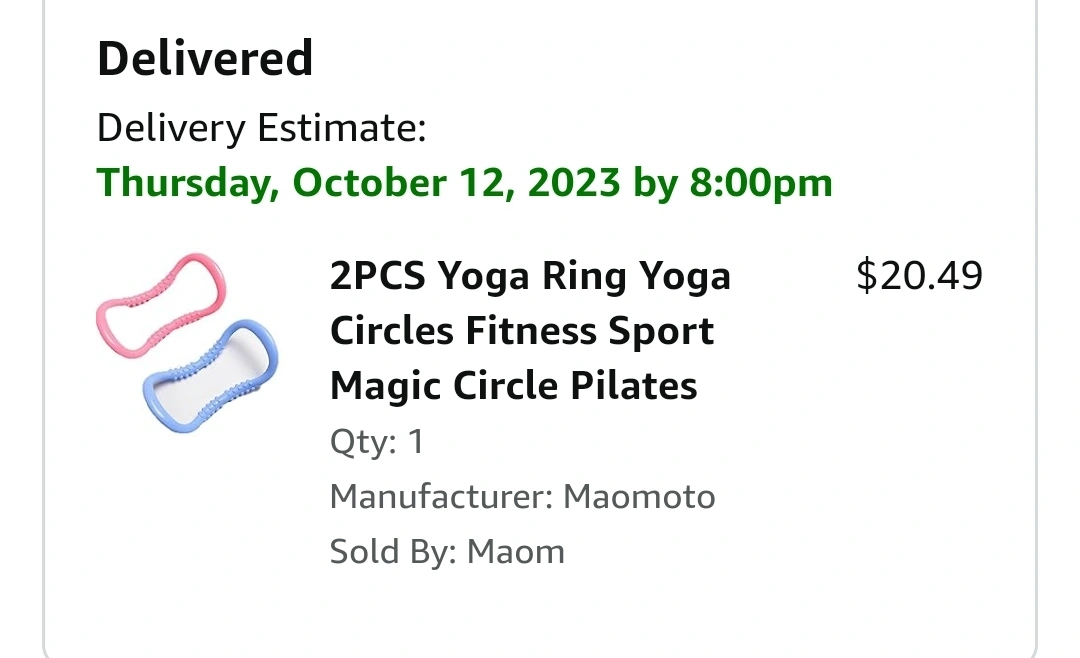Select the Maomoto manufacturer name
This screenshot has height=658, width=1080.
point(639,497)
